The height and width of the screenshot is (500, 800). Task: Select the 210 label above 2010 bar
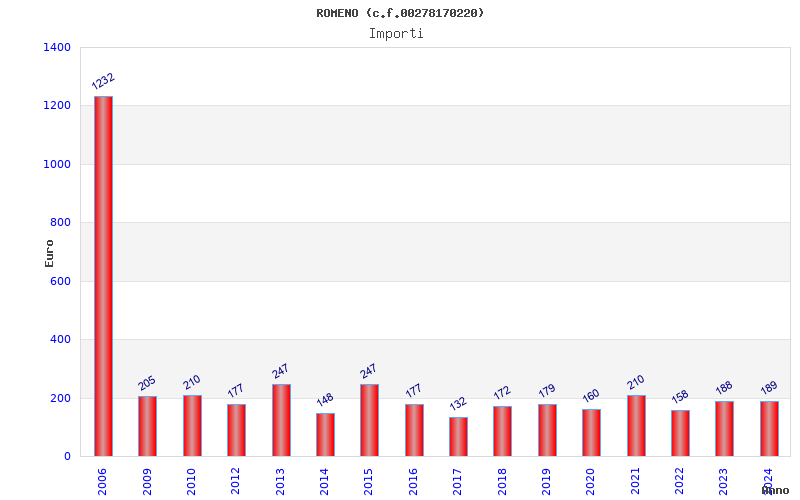(192, 382)
